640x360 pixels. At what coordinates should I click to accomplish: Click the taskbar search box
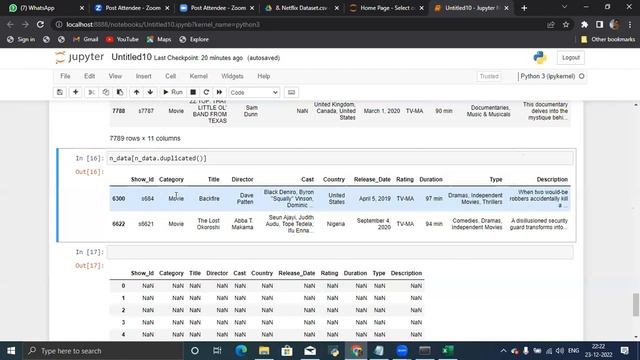click(103, 351)
